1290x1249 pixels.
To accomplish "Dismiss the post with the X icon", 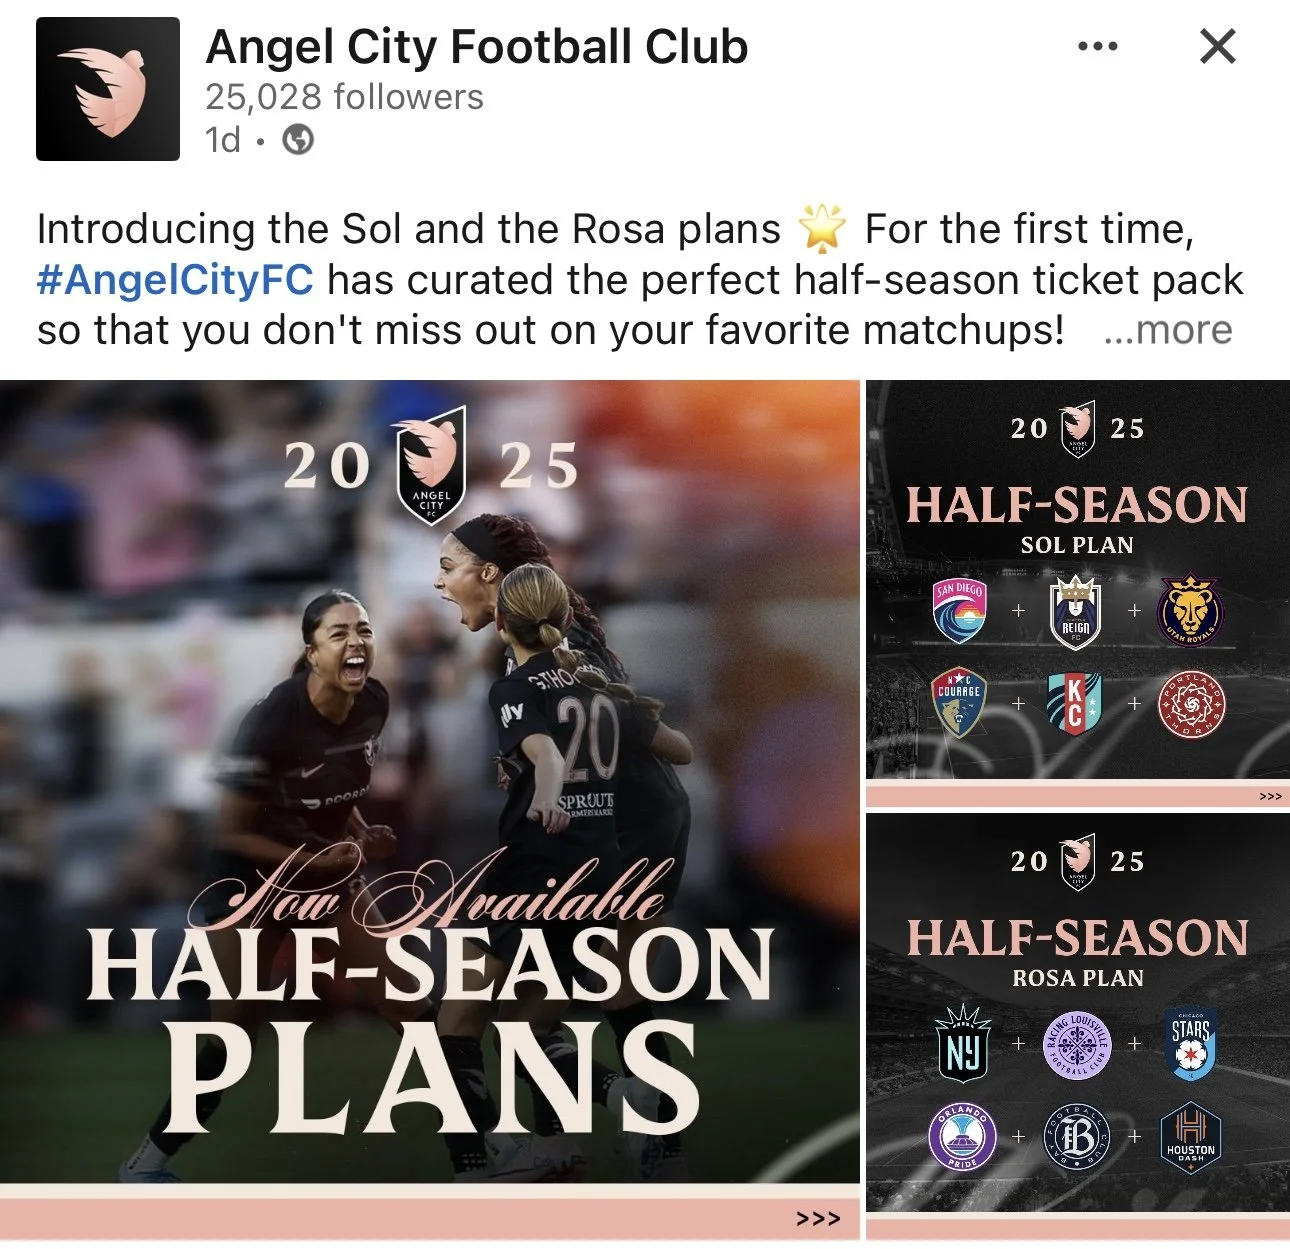I will point(1217,46).
